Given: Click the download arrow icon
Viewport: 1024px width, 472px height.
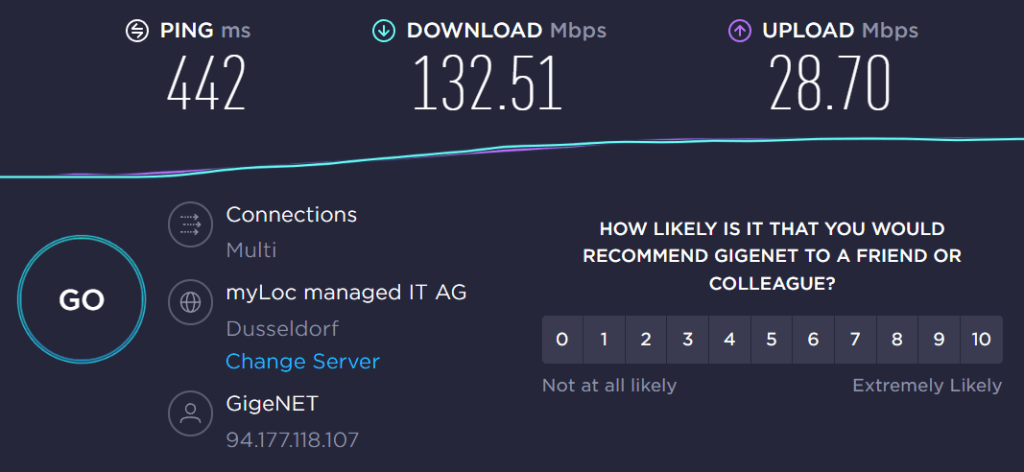Looking at the screenshot, I should pos(383,31).
